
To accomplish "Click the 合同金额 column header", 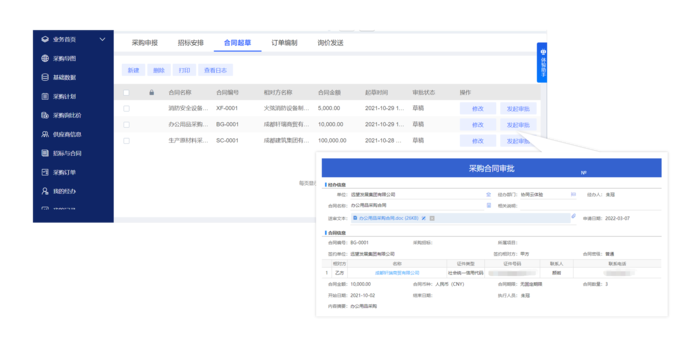I will (329, 92).
